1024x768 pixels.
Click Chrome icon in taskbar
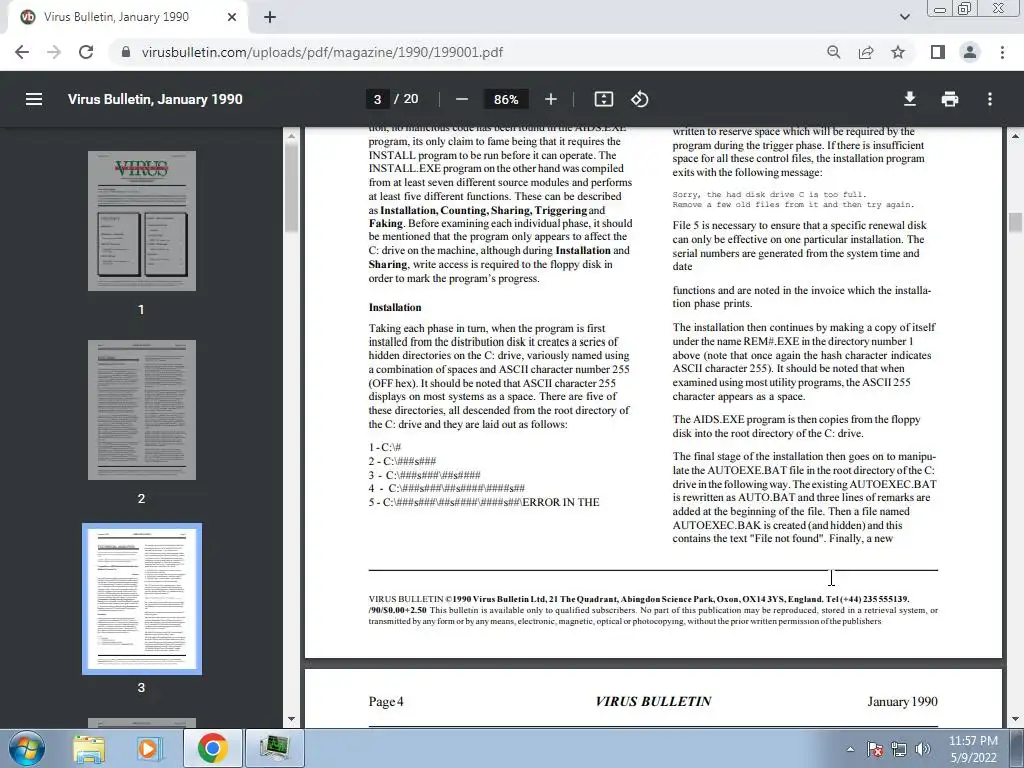click(212, 748)
